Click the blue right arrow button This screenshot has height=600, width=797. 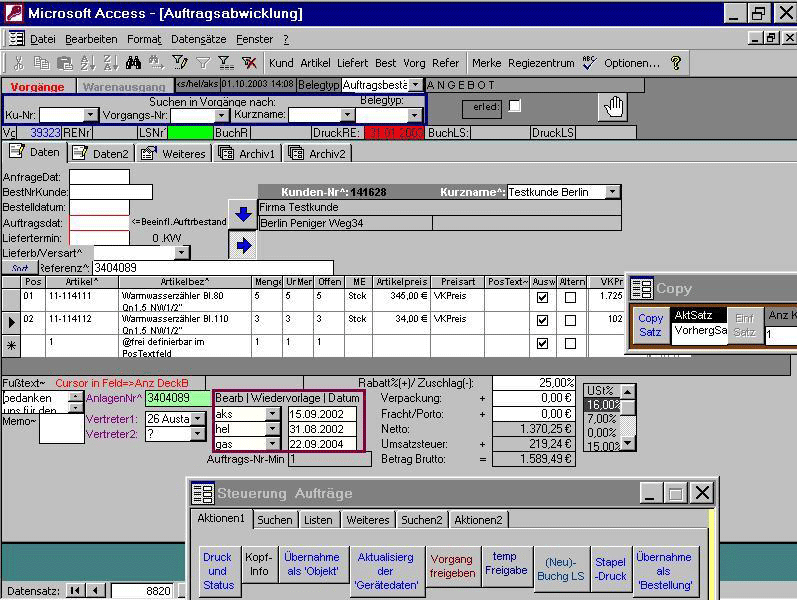(x=242, y=245)
